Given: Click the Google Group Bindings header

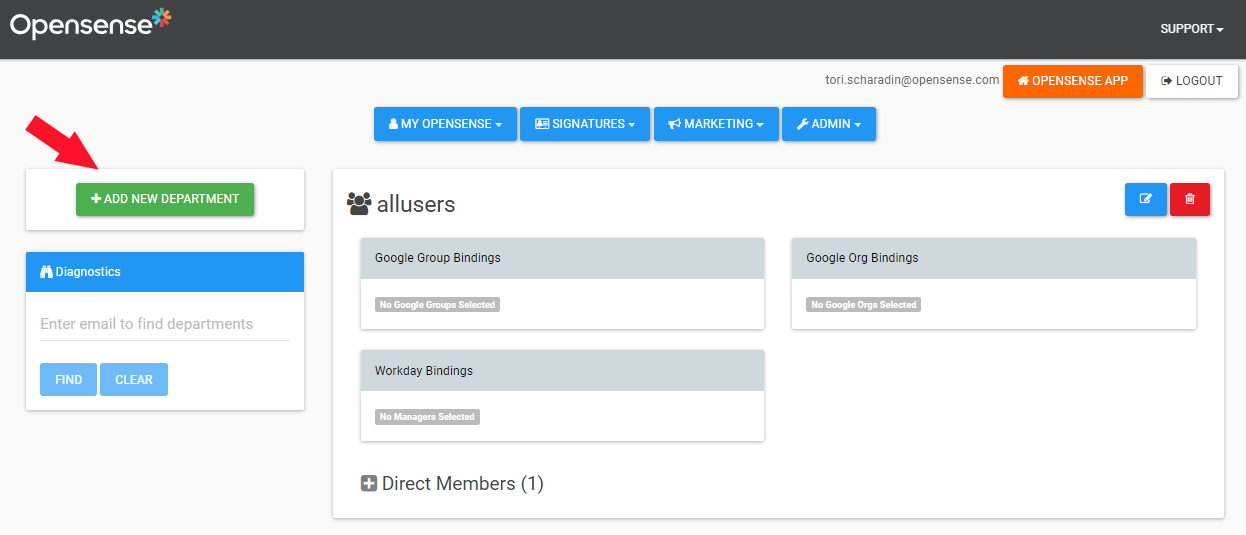Looking at the screenshot, I should click(562, 258).
